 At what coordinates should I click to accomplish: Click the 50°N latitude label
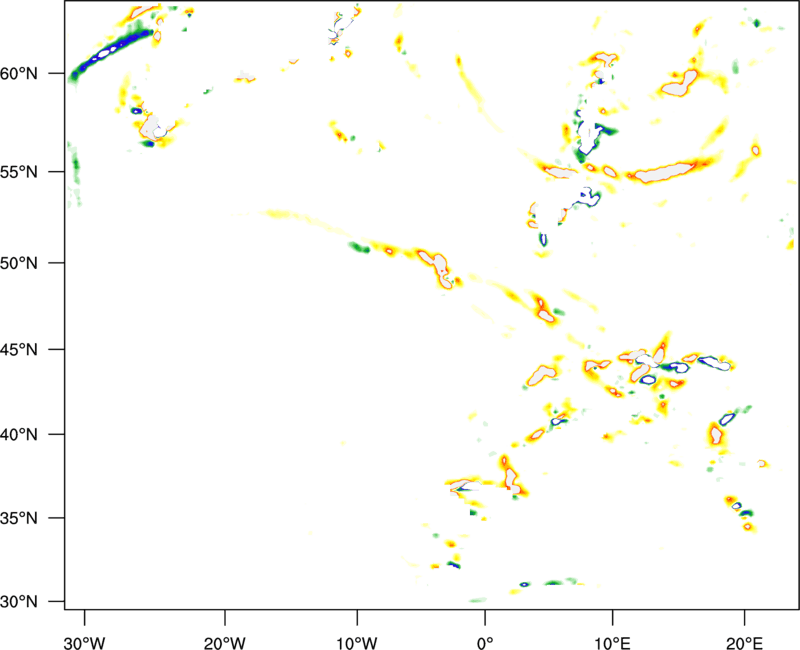click(x=19, y=264)
